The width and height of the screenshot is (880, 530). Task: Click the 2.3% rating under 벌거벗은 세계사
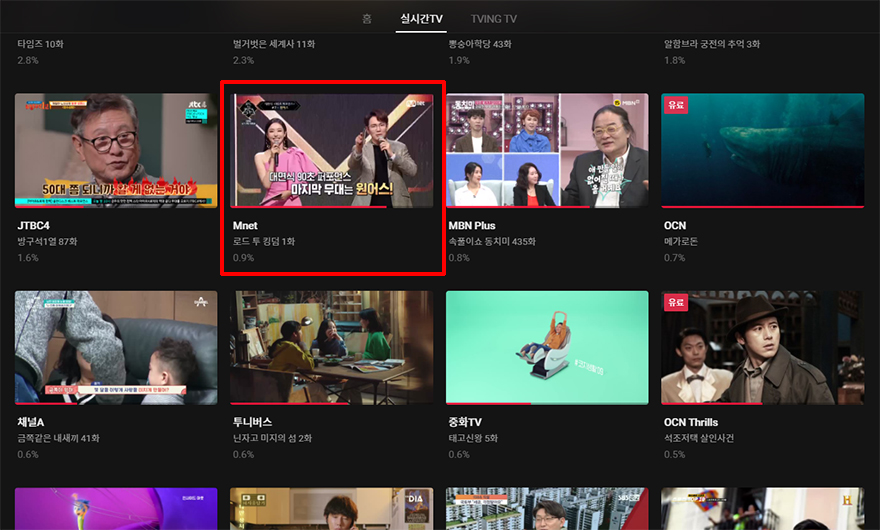[x=244, y=60]
